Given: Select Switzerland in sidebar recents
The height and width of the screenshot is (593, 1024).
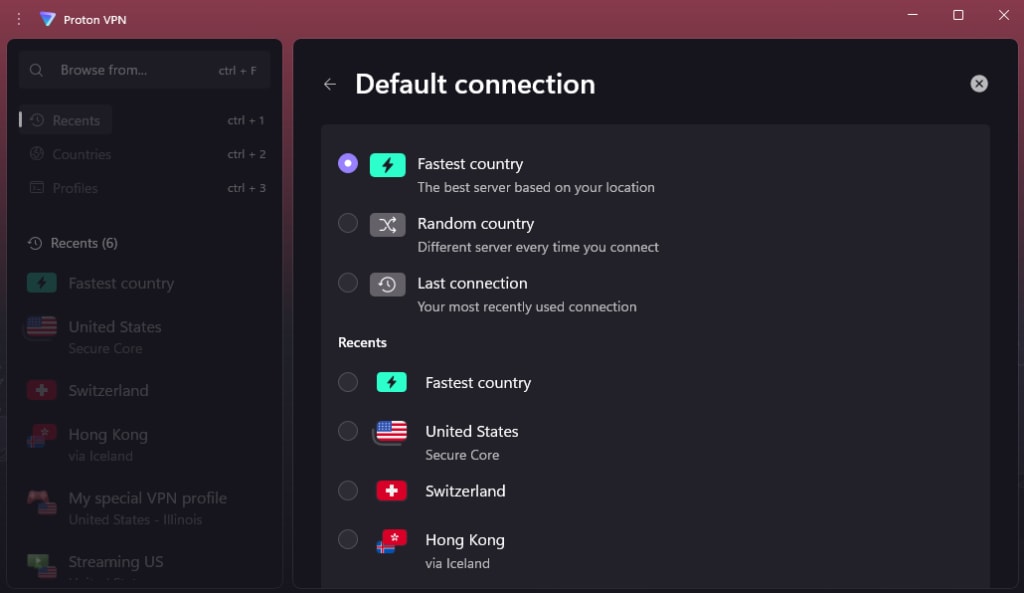Looking at the screenshot, I should click(144, 391).
